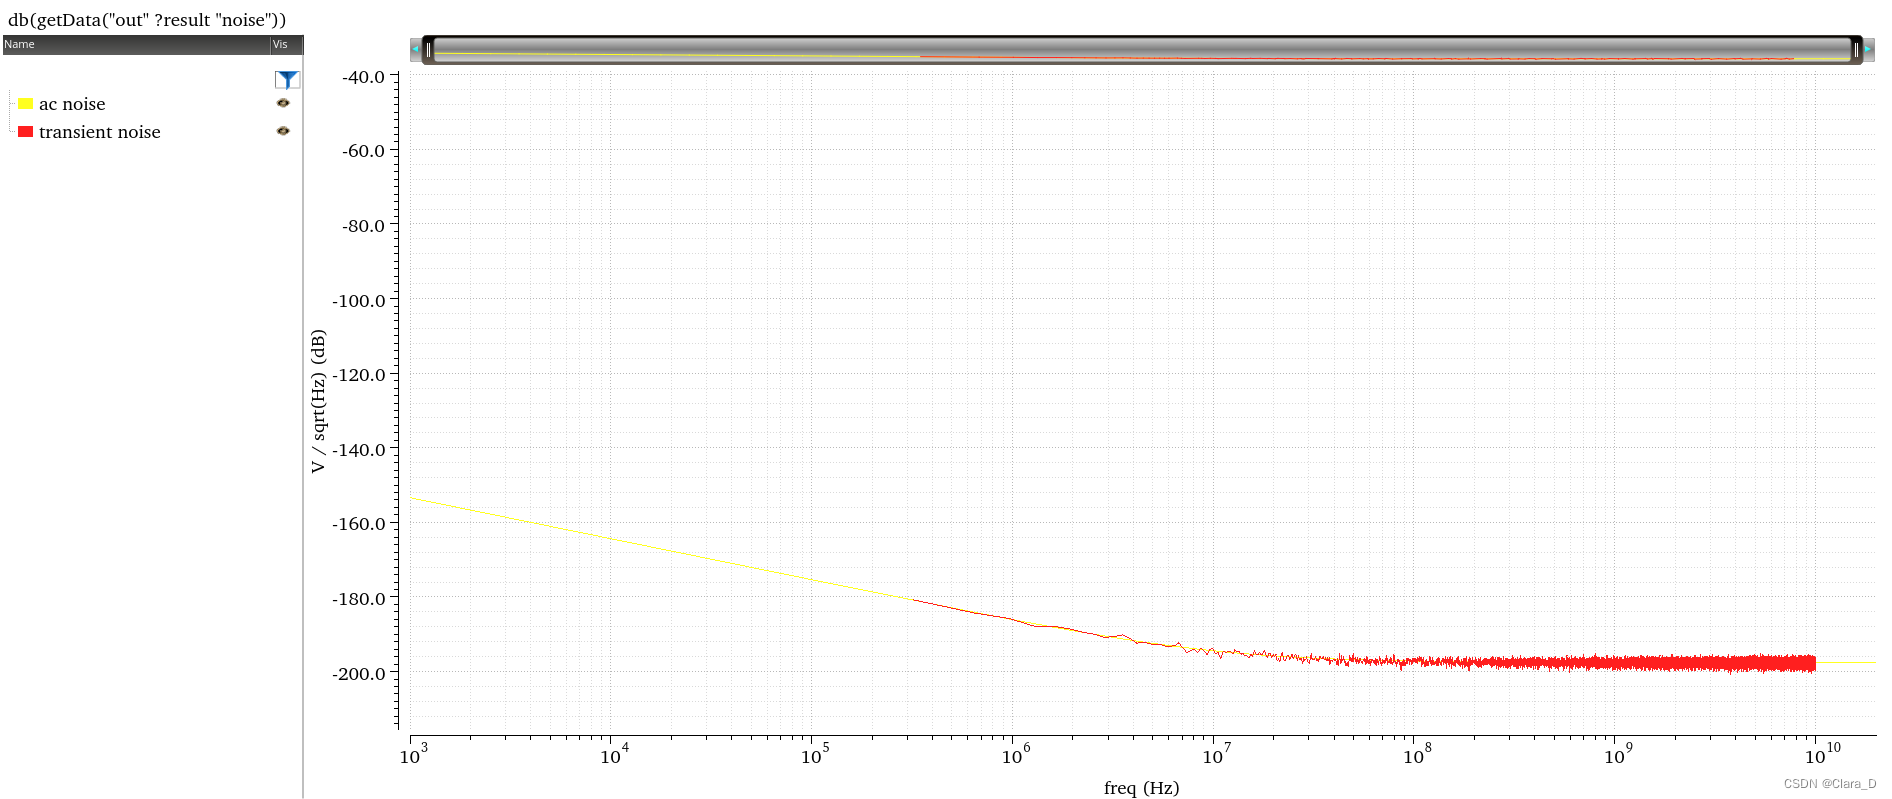Click the -140.0 y-axis tick label

pos(359,450)
